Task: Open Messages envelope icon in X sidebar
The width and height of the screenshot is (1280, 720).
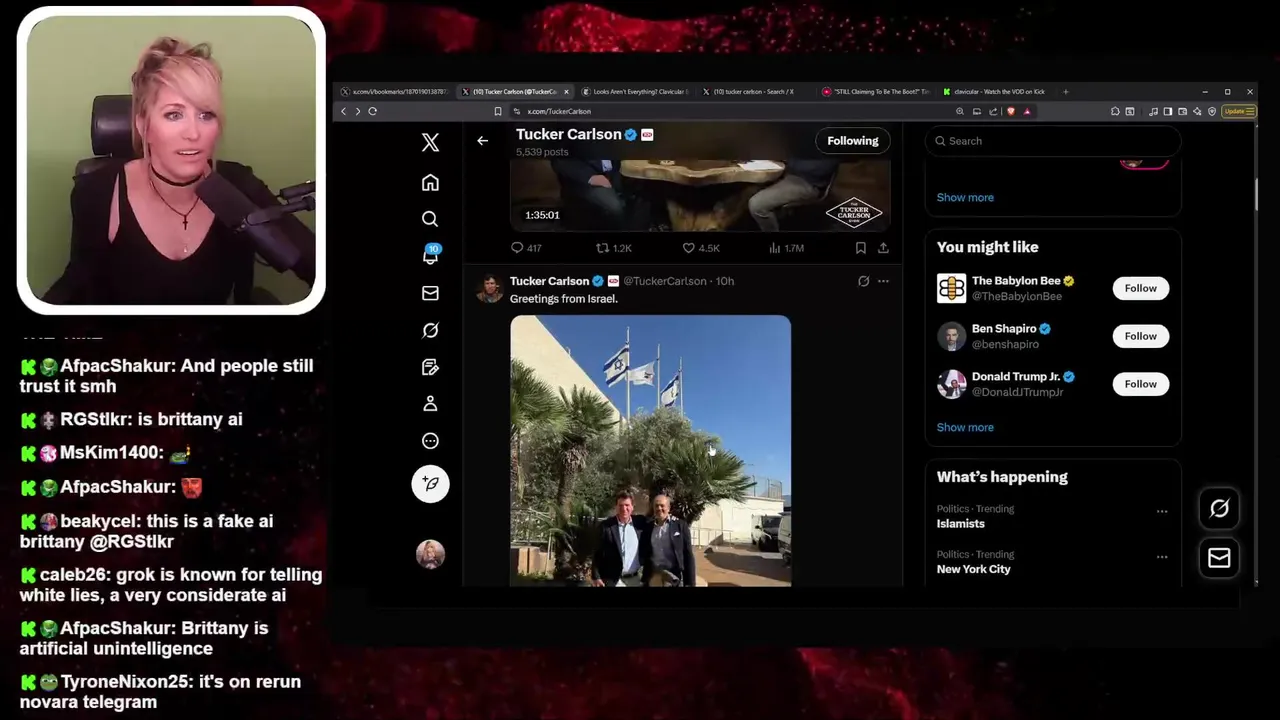Action: click(x=430, y=293)
